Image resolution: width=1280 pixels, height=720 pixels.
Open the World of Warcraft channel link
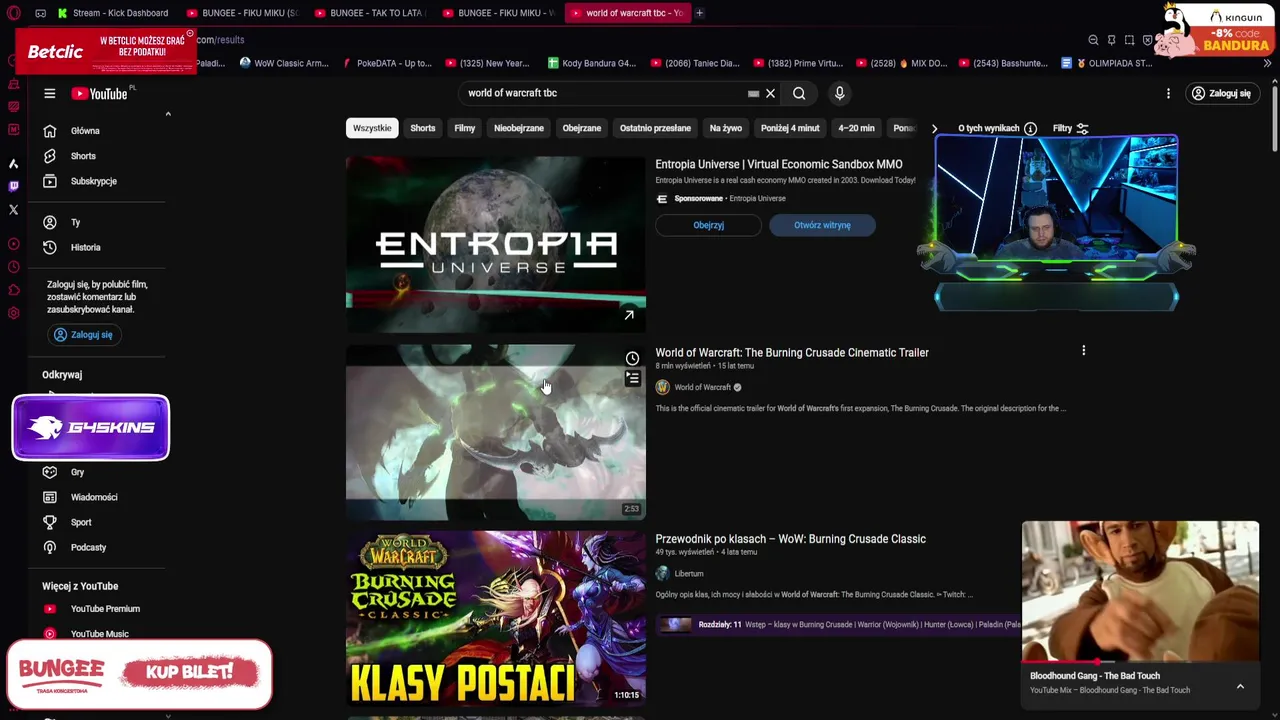[703, 387]
